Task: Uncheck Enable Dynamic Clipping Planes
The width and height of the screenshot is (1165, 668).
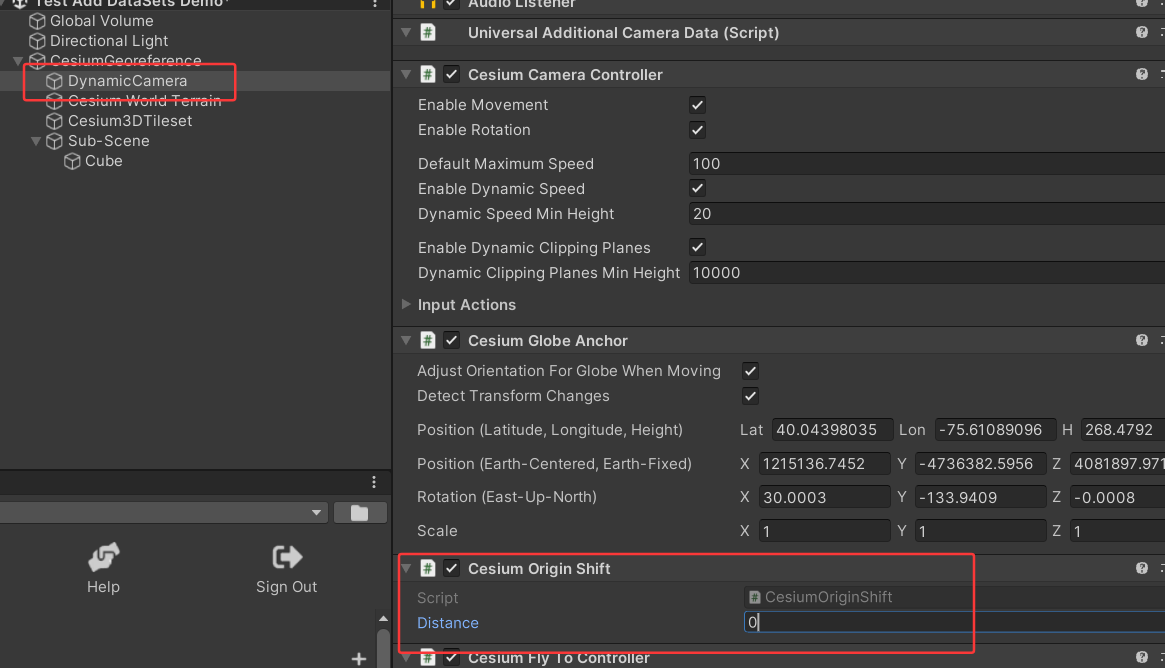Action: (697, 247)
